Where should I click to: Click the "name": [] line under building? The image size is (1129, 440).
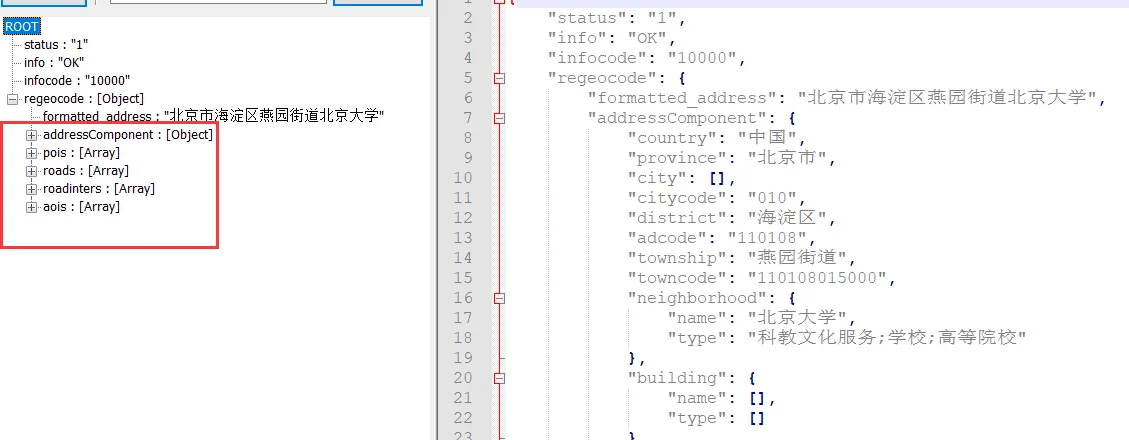coord(721,398)
